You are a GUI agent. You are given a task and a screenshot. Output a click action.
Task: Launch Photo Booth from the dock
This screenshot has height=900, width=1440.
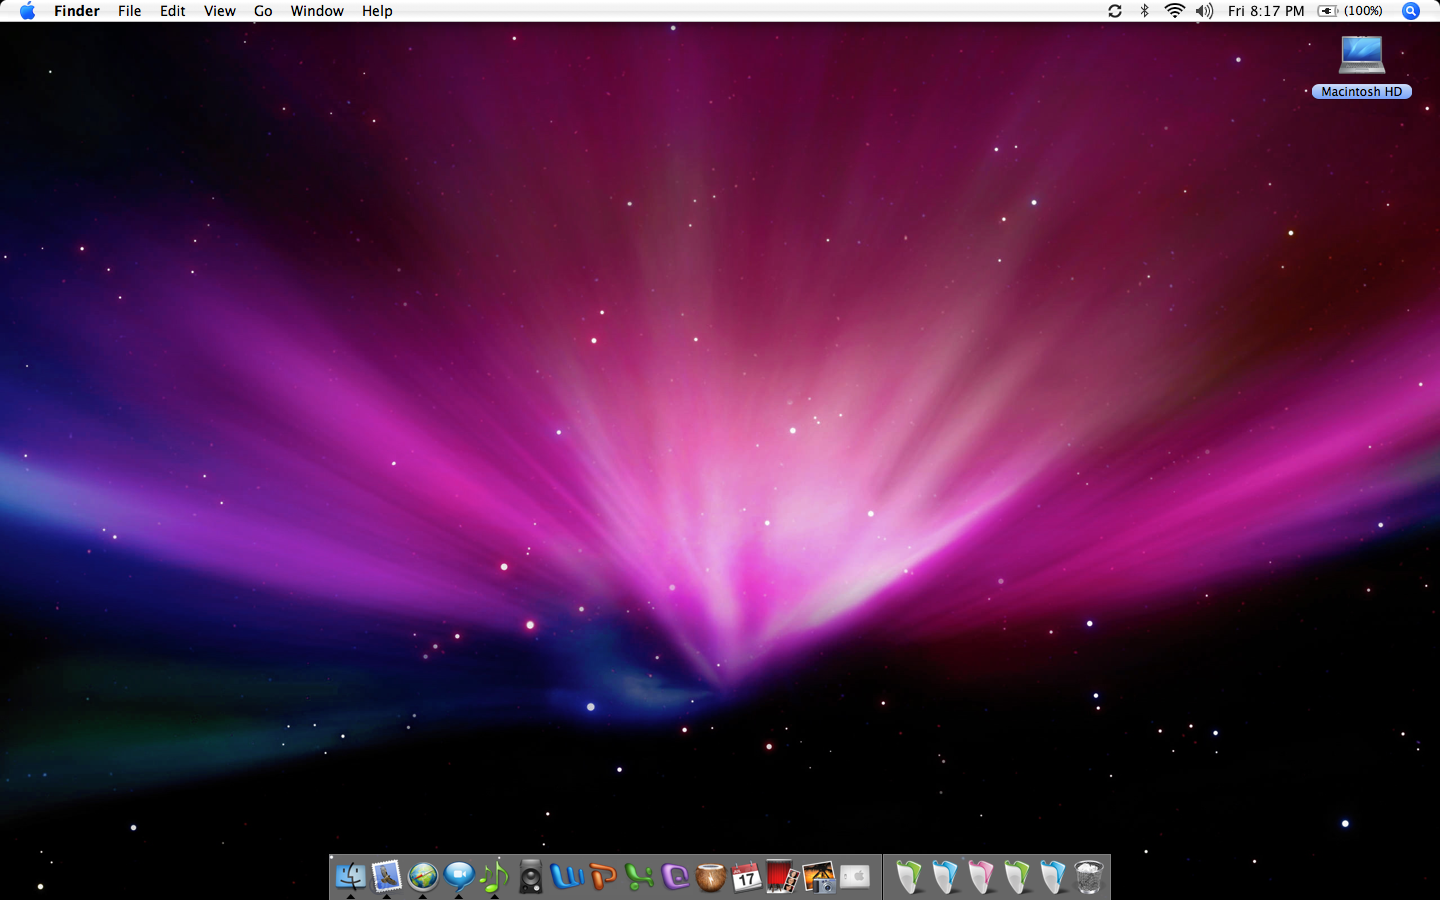click(x=782, y=877)
